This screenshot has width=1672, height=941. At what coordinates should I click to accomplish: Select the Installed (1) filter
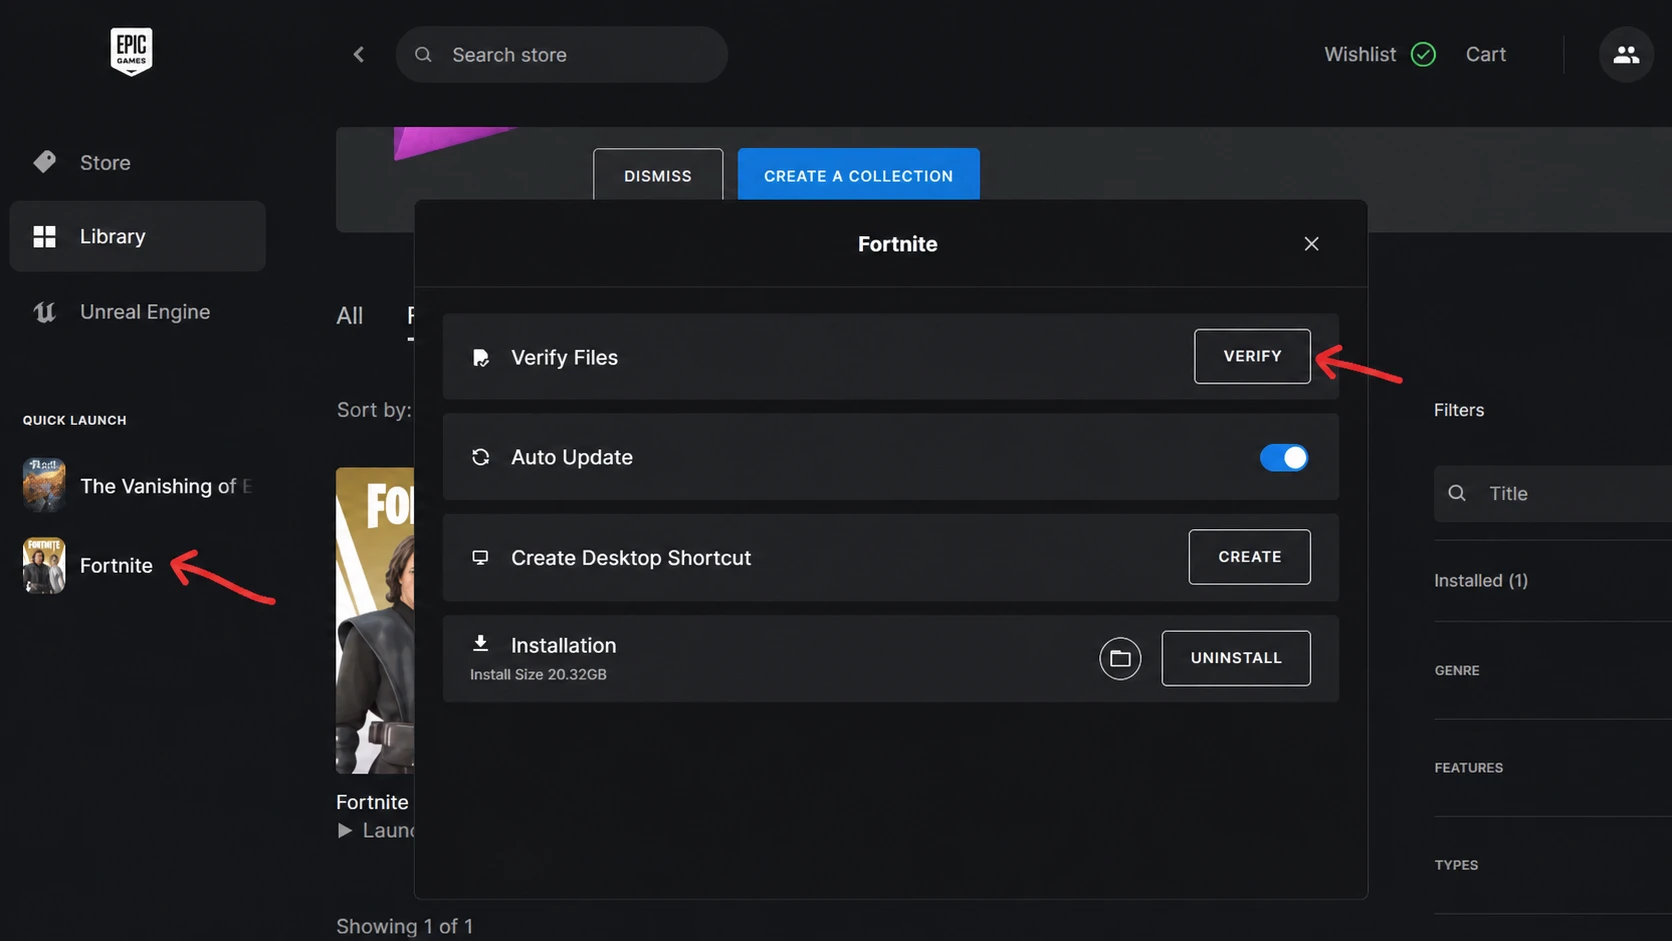1481,580
